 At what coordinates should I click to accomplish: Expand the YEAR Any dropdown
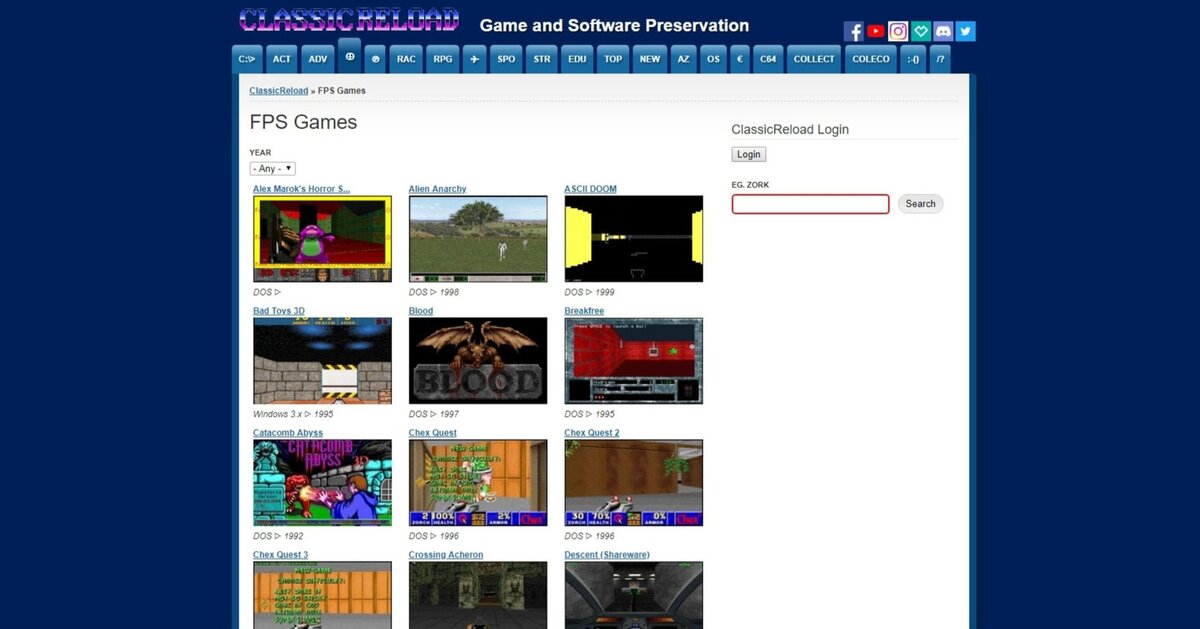pyautogui.click(x=272, y=169)
